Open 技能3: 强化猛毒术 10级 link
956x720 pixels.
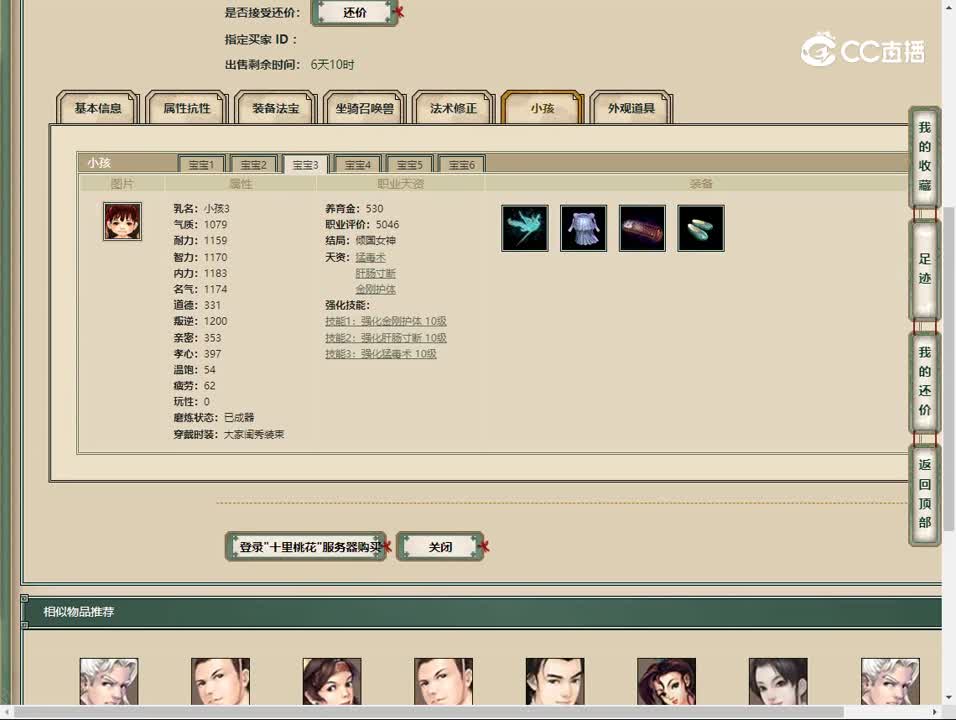pos(381,354)
